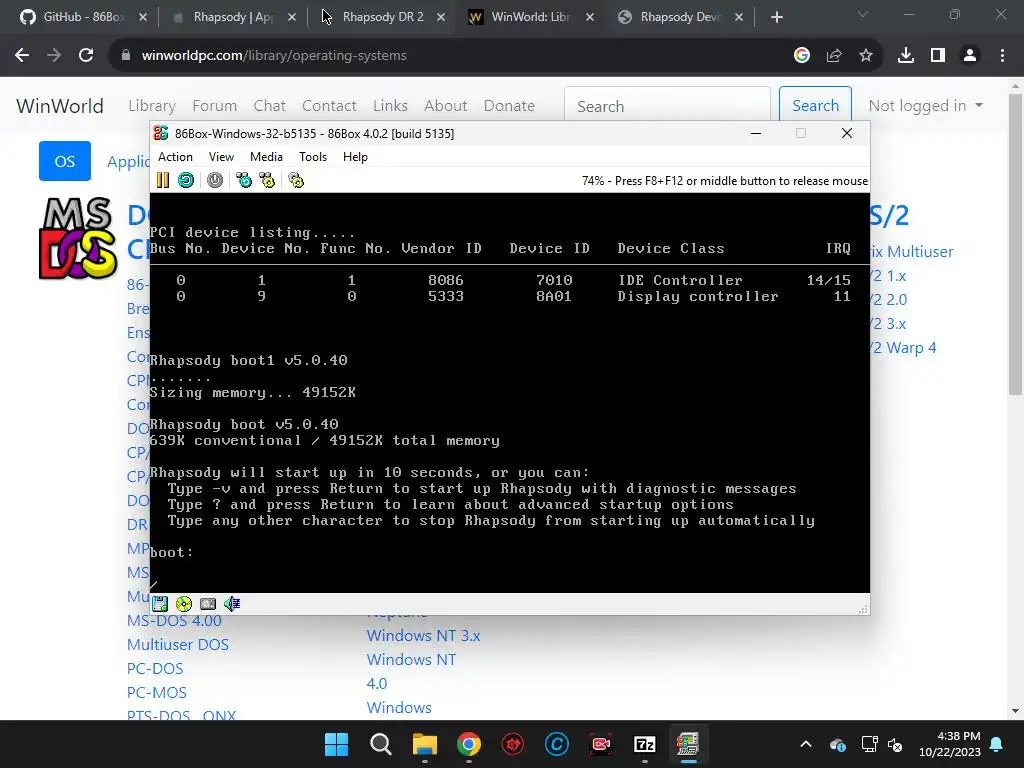1024x768 pixels.
Task: Send Ctrl+Alt+Esc icon in 86Box toolbar
Action: (267, 180)
